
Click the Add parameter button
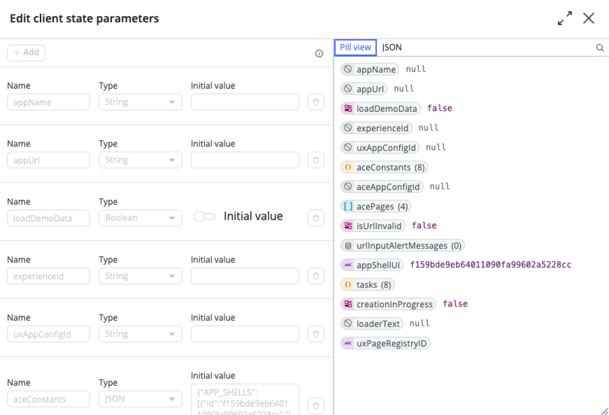(x=26, y=52)
